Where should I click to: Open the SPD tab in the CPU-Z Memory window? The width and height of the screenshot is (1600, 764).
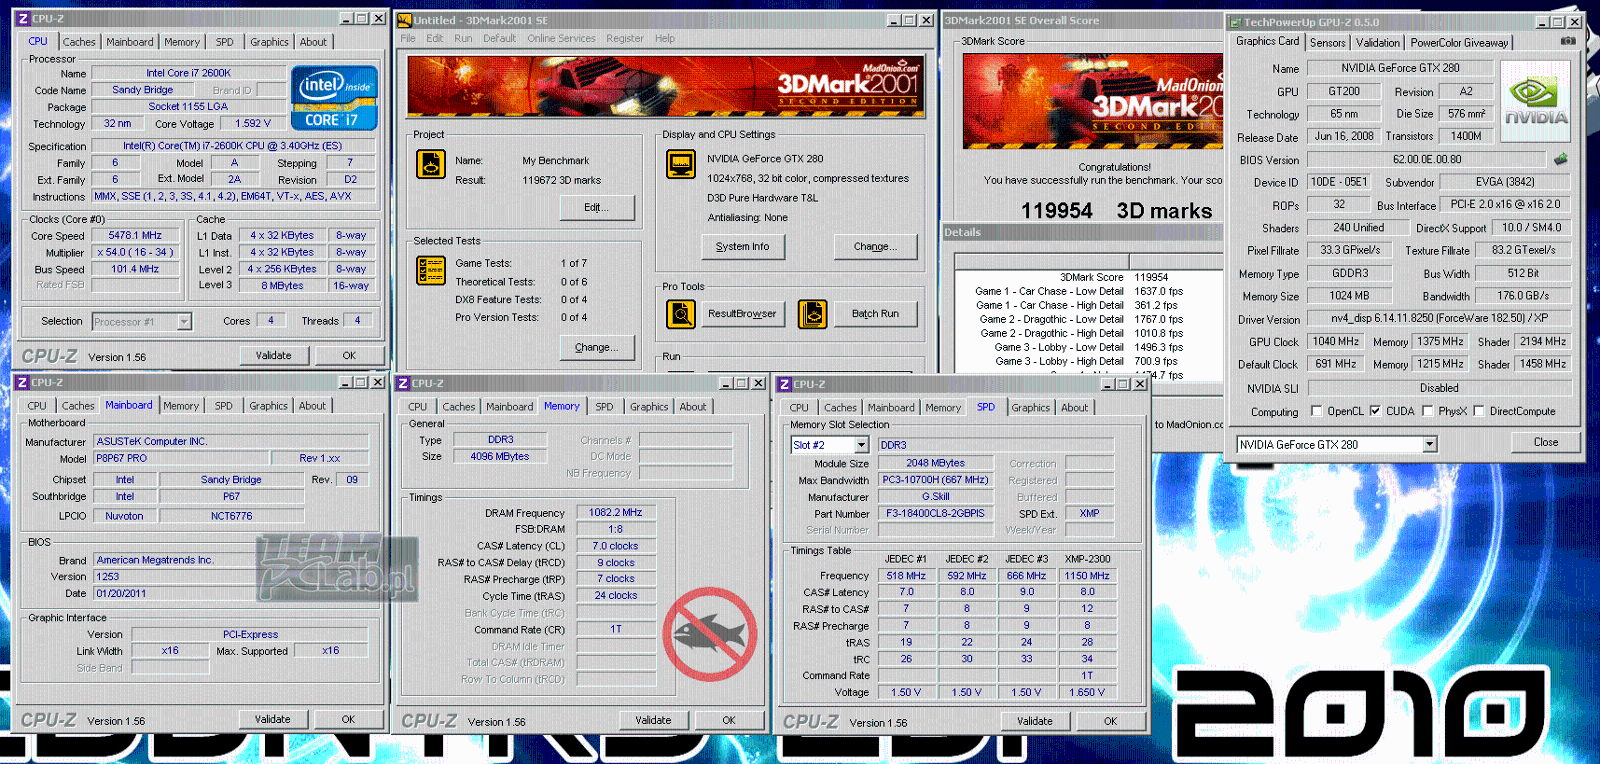tap(604, 407)
